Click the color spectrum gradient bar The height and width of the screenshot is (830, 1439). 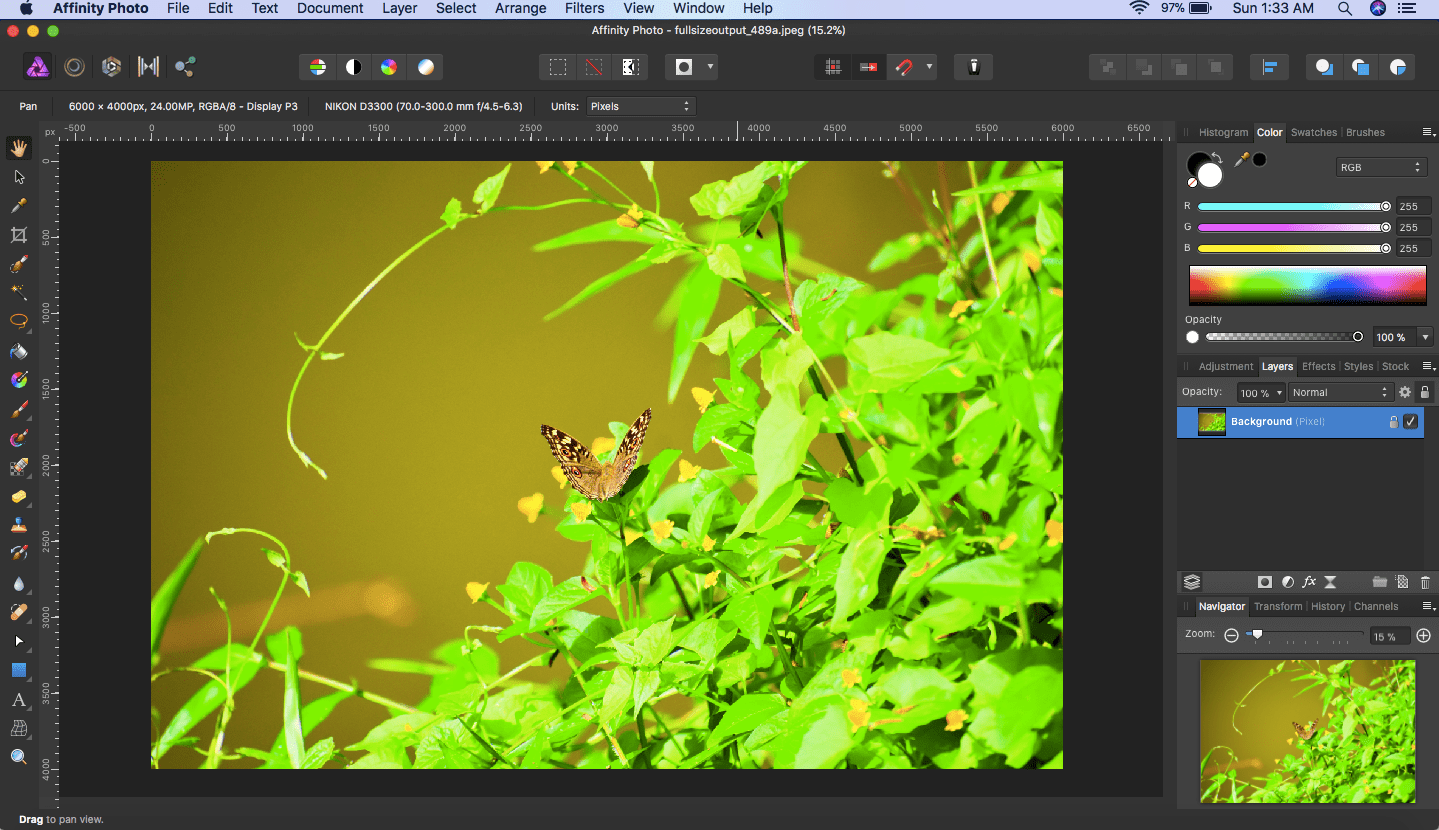[1307, 285]
